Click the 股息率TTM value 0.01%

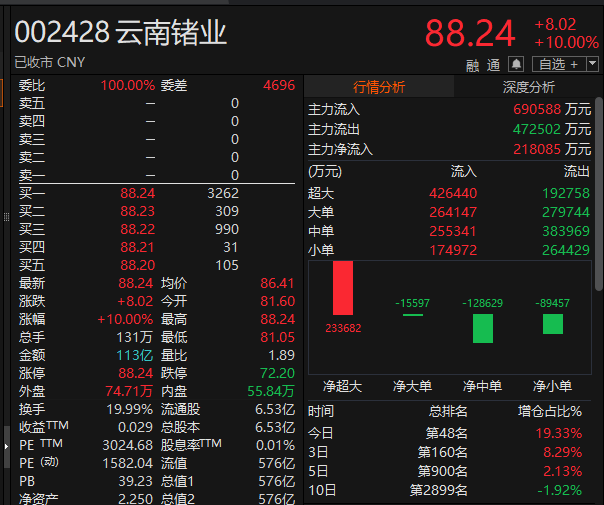click(275, 445)
